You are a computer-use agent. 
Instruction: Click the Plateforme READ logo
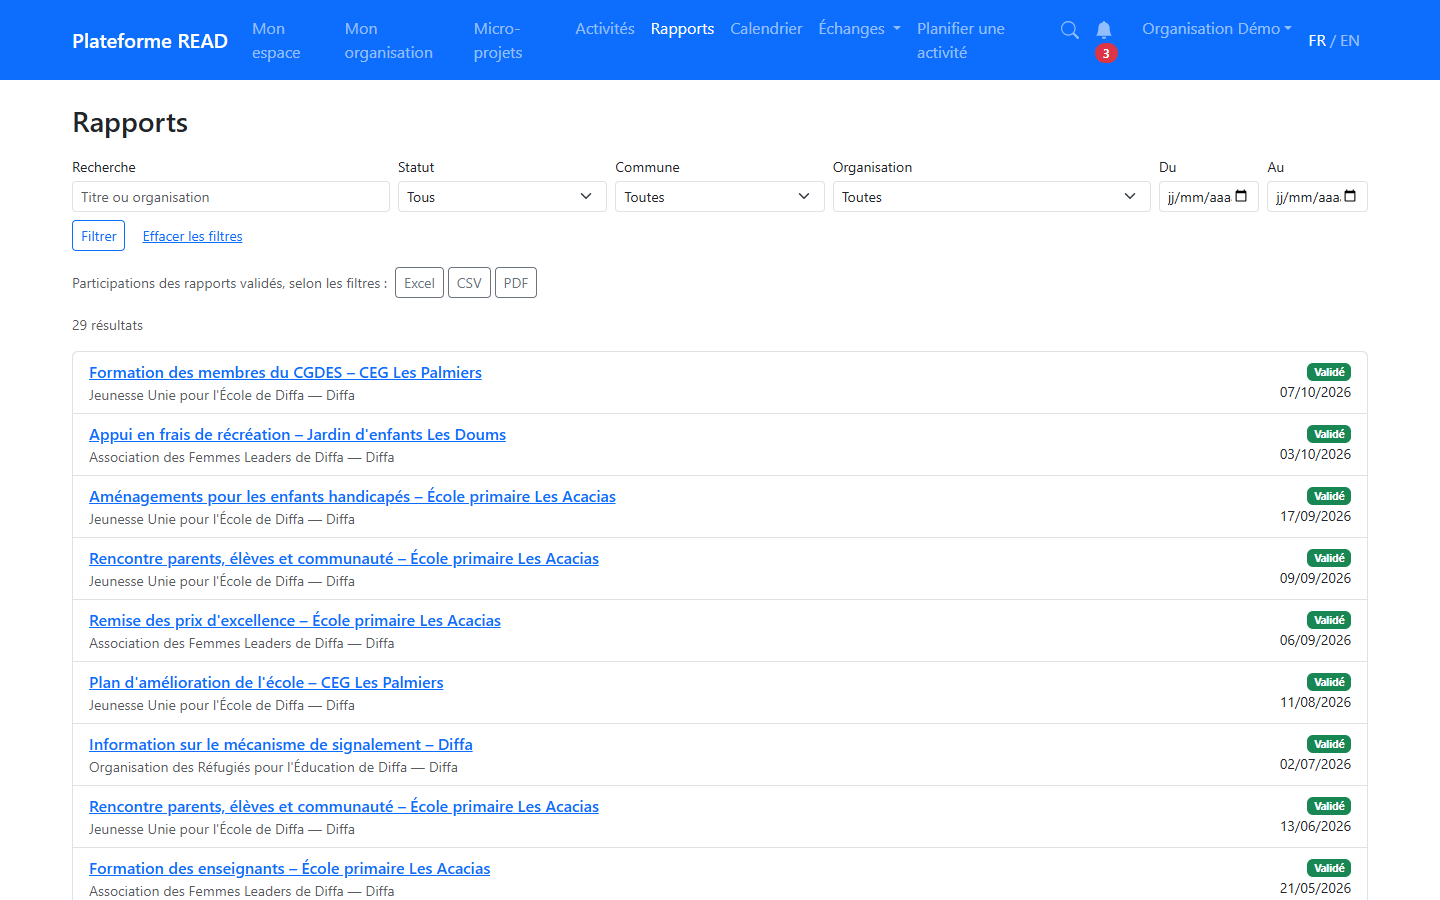coord(150,41)
